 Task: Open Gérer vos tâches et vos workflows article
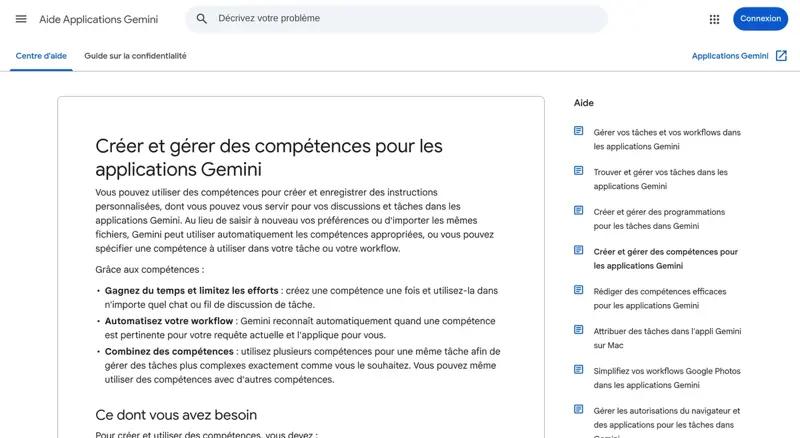[667, 139]
